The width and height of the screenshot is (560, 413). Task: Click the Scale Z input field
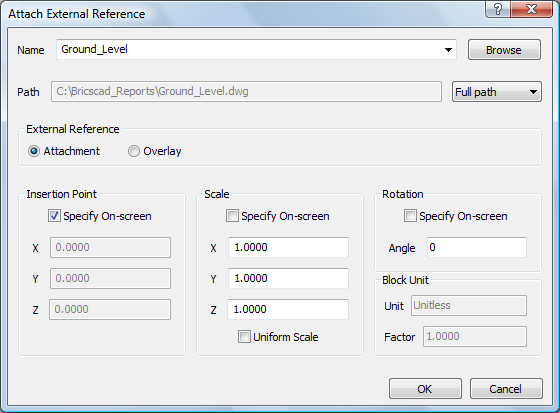point(288,309)
